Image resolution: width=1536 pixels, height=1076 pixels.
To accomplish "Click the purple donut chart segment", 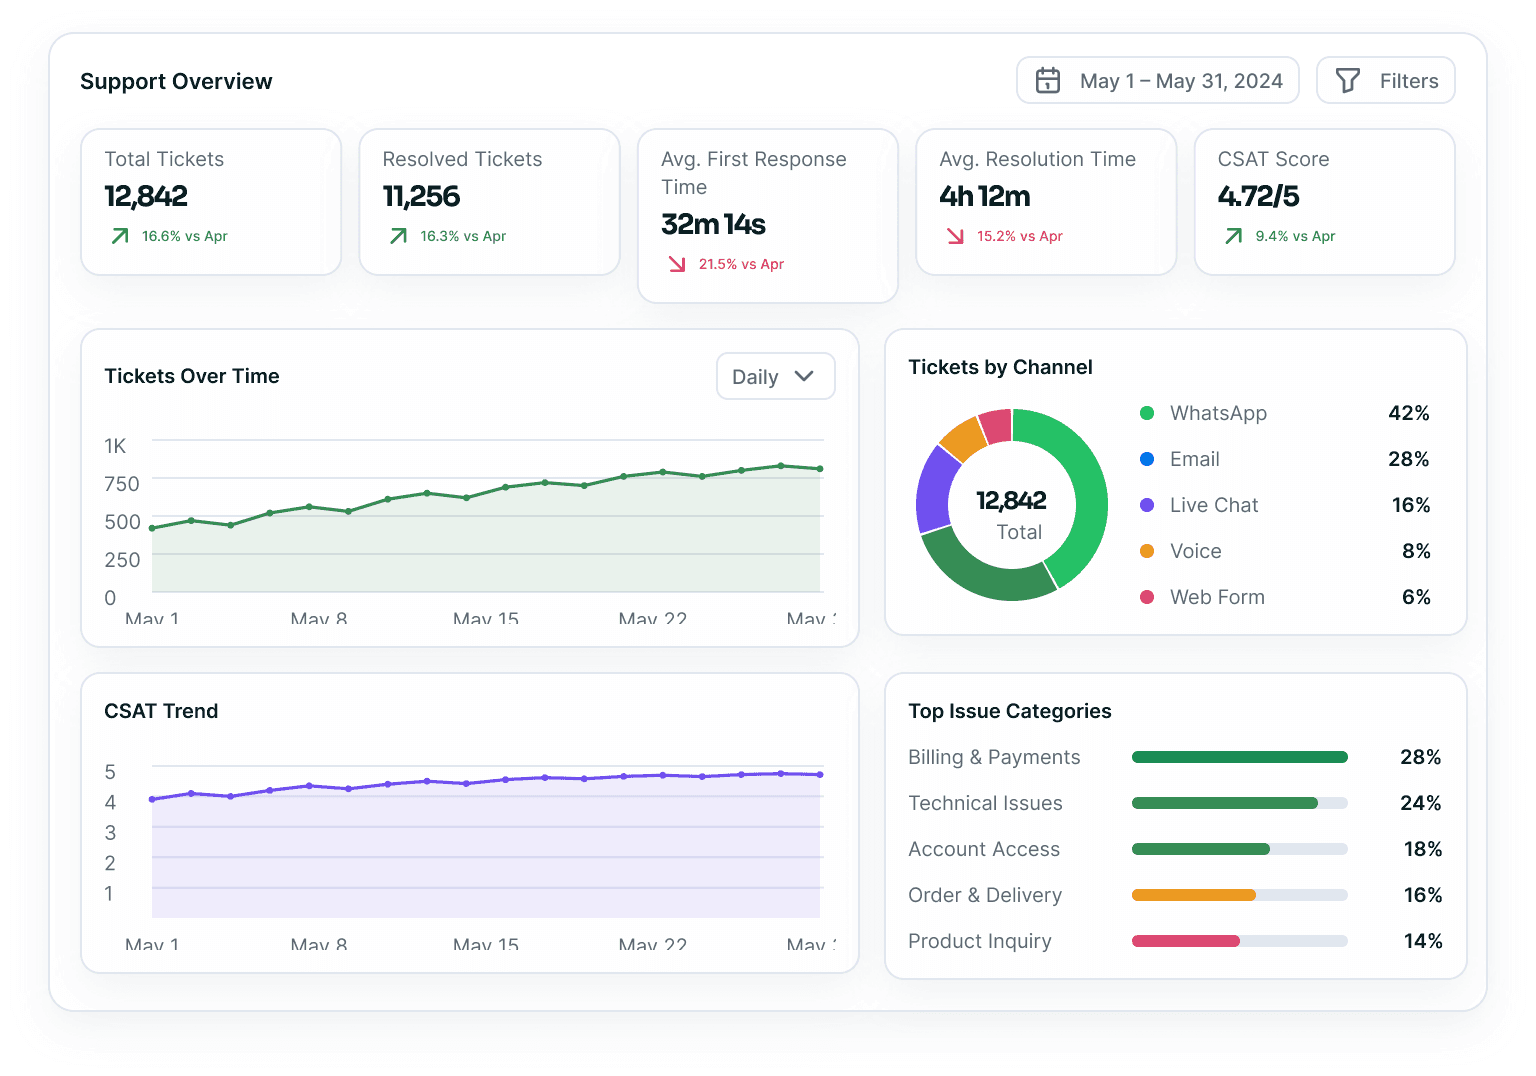I will 934,490.
